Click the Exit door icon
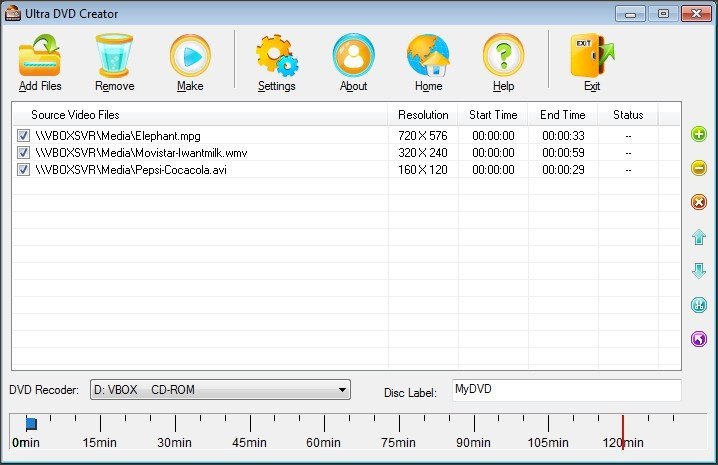 (x=592, y=55)
